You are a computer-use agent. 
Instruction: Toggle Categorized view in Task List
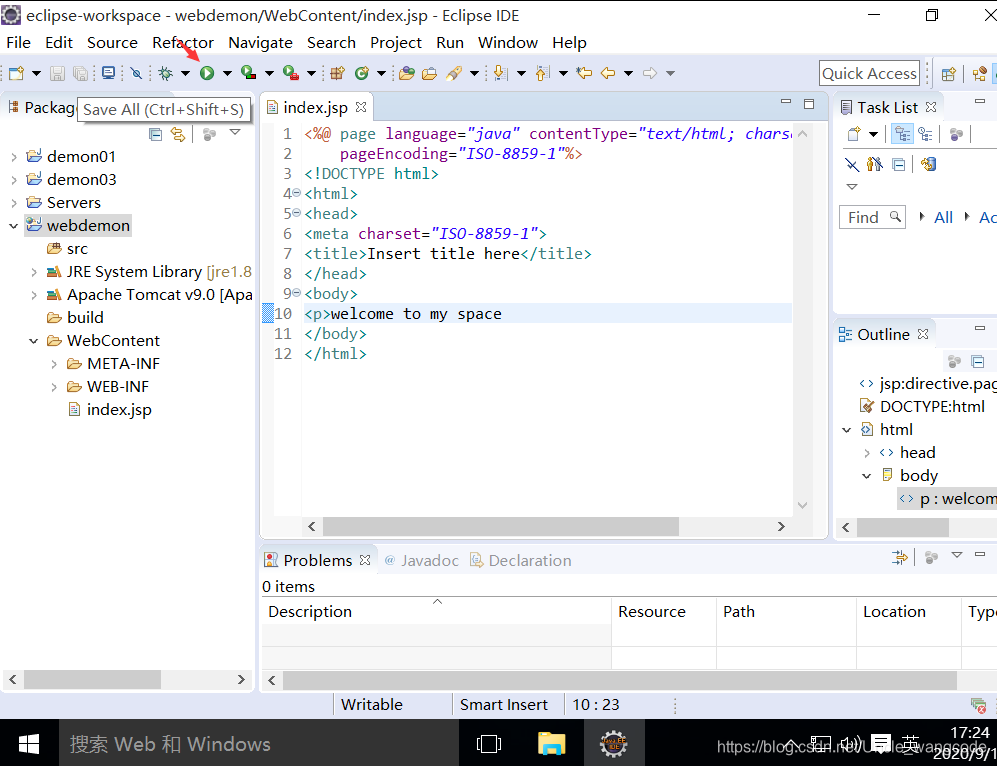[x=902, y=134]
